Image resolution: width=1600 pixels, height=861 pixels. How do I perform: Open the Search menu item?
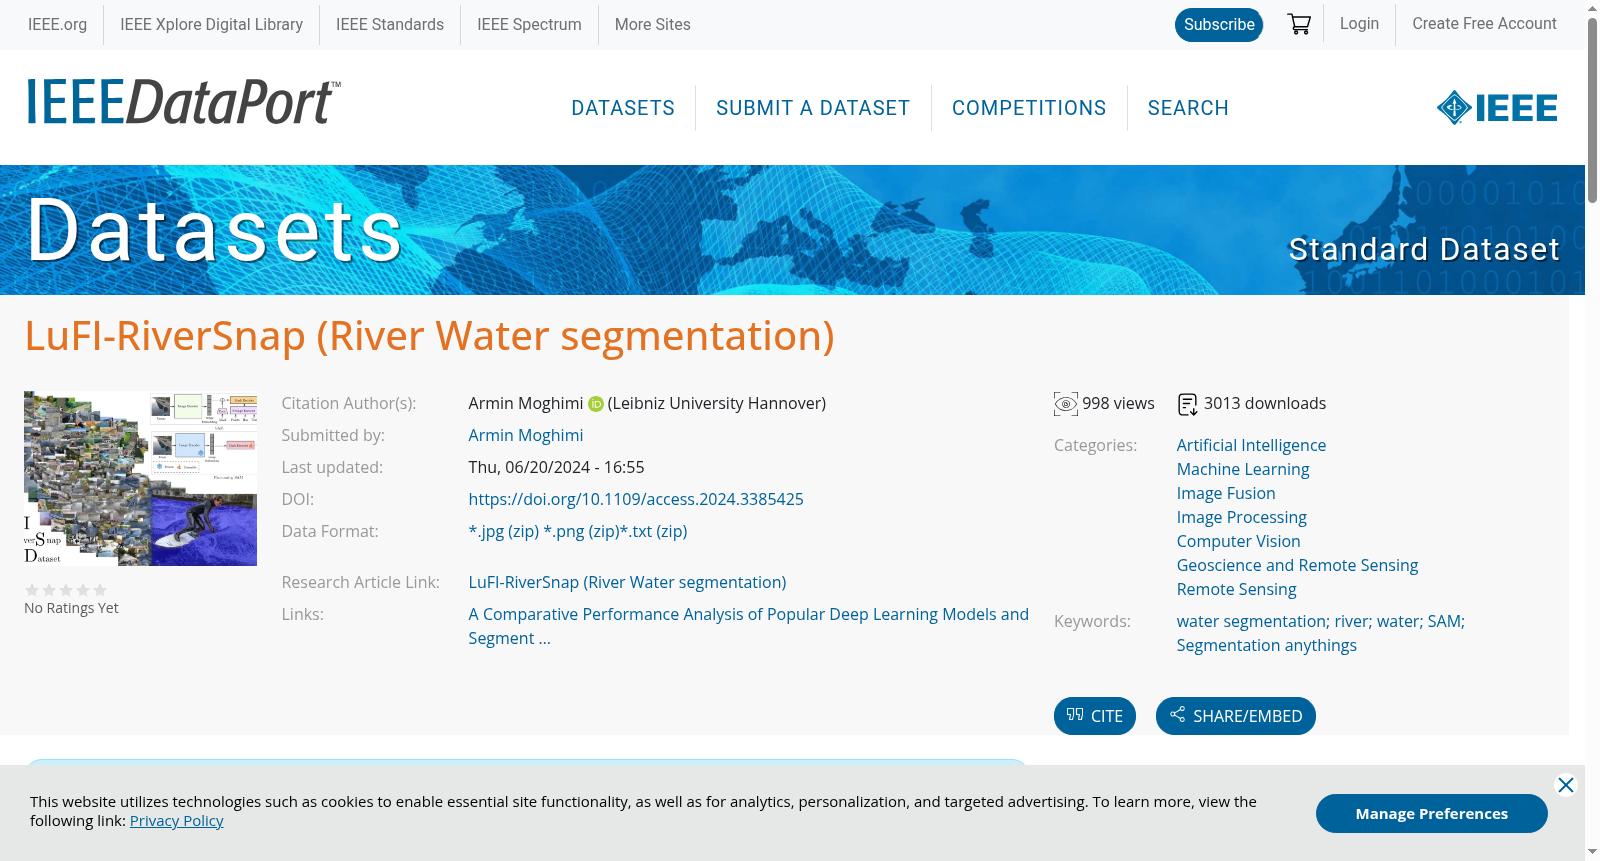tap(1188, 108)
